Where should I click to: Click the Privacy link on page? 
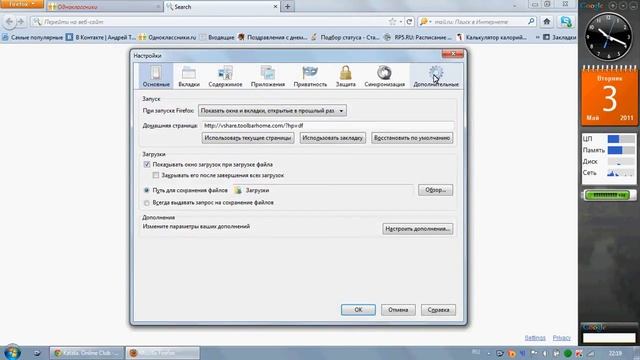(562, 338)
